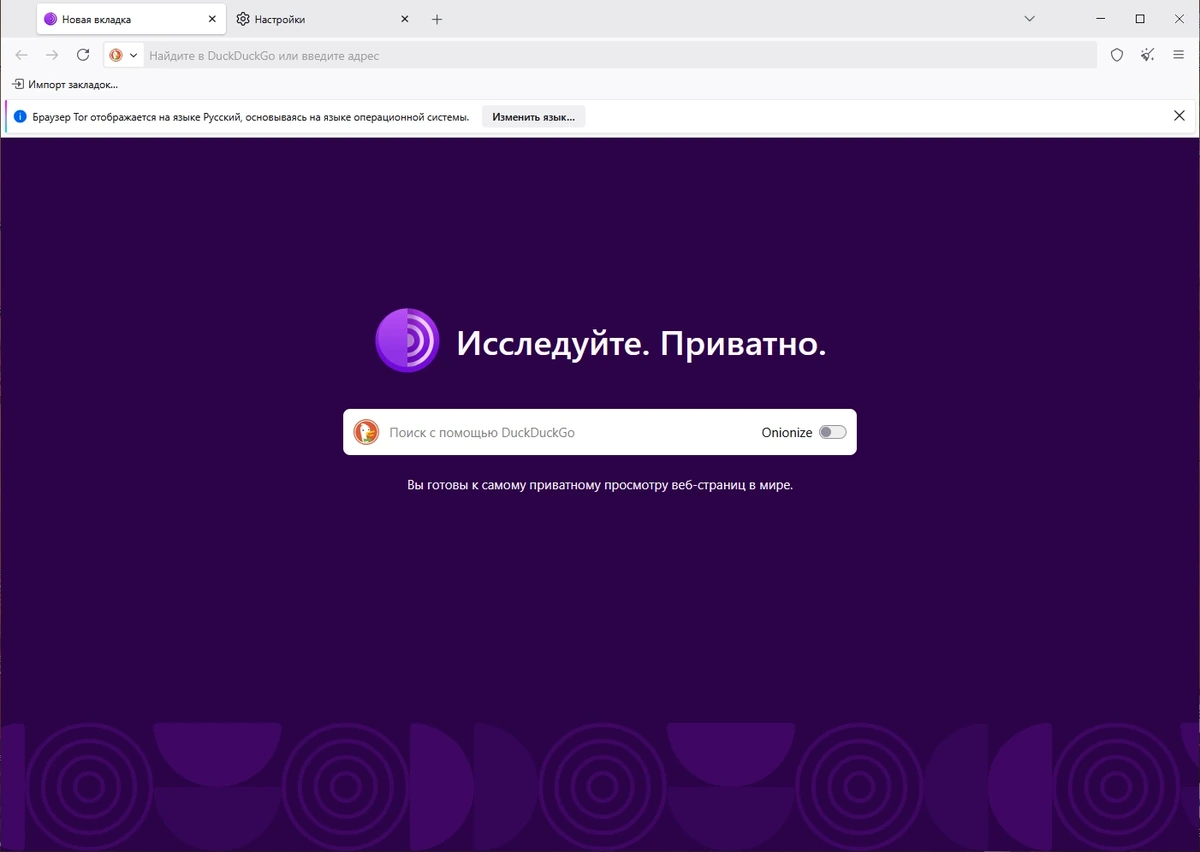Maximize the browser window
1200x852 pixels.
[1140, 19]
